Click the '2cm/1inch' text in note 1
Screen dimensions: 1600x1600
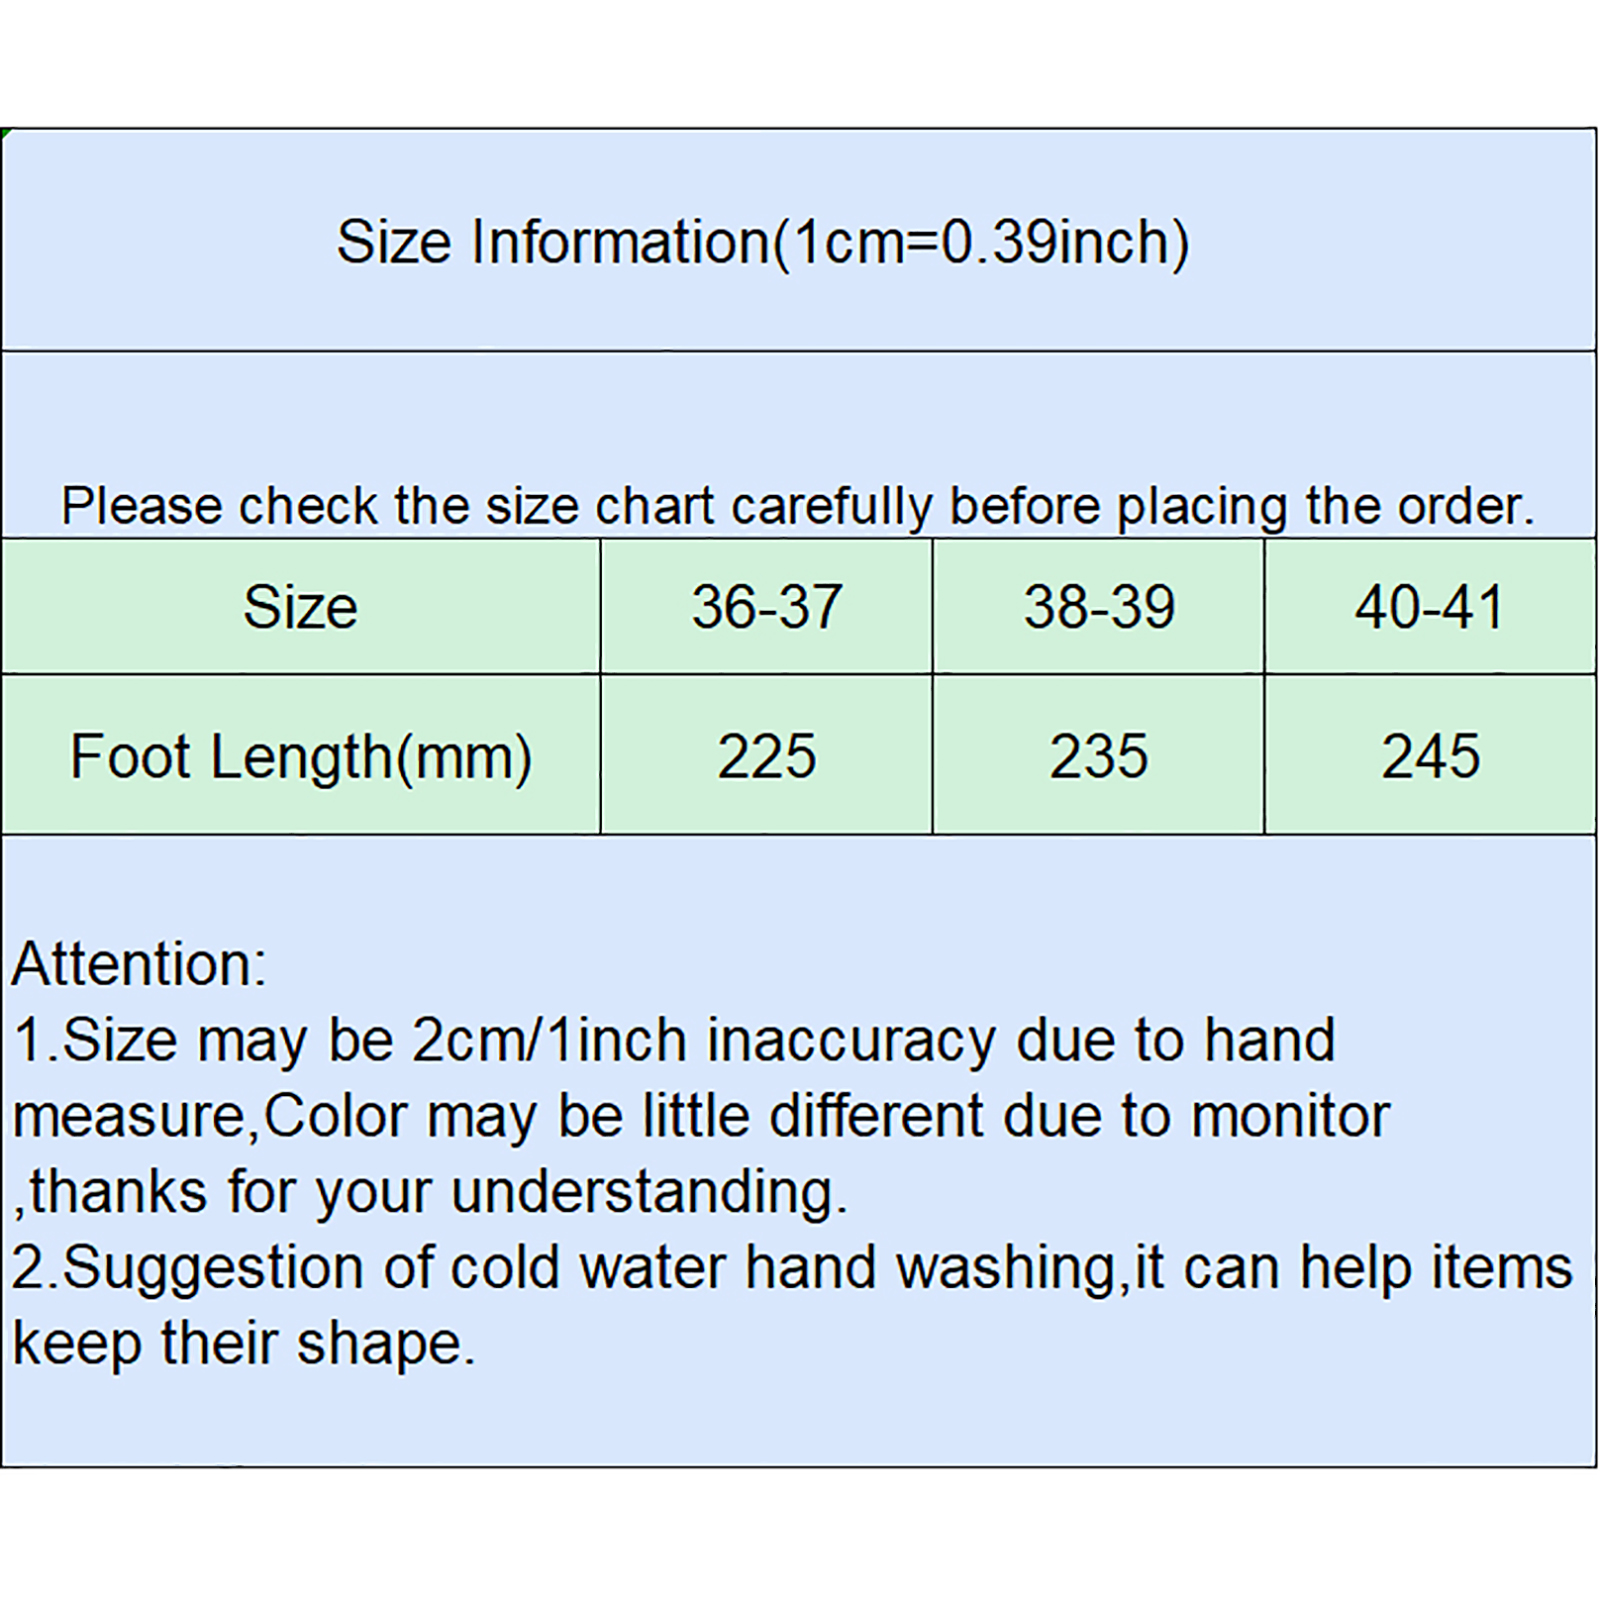549,1040
